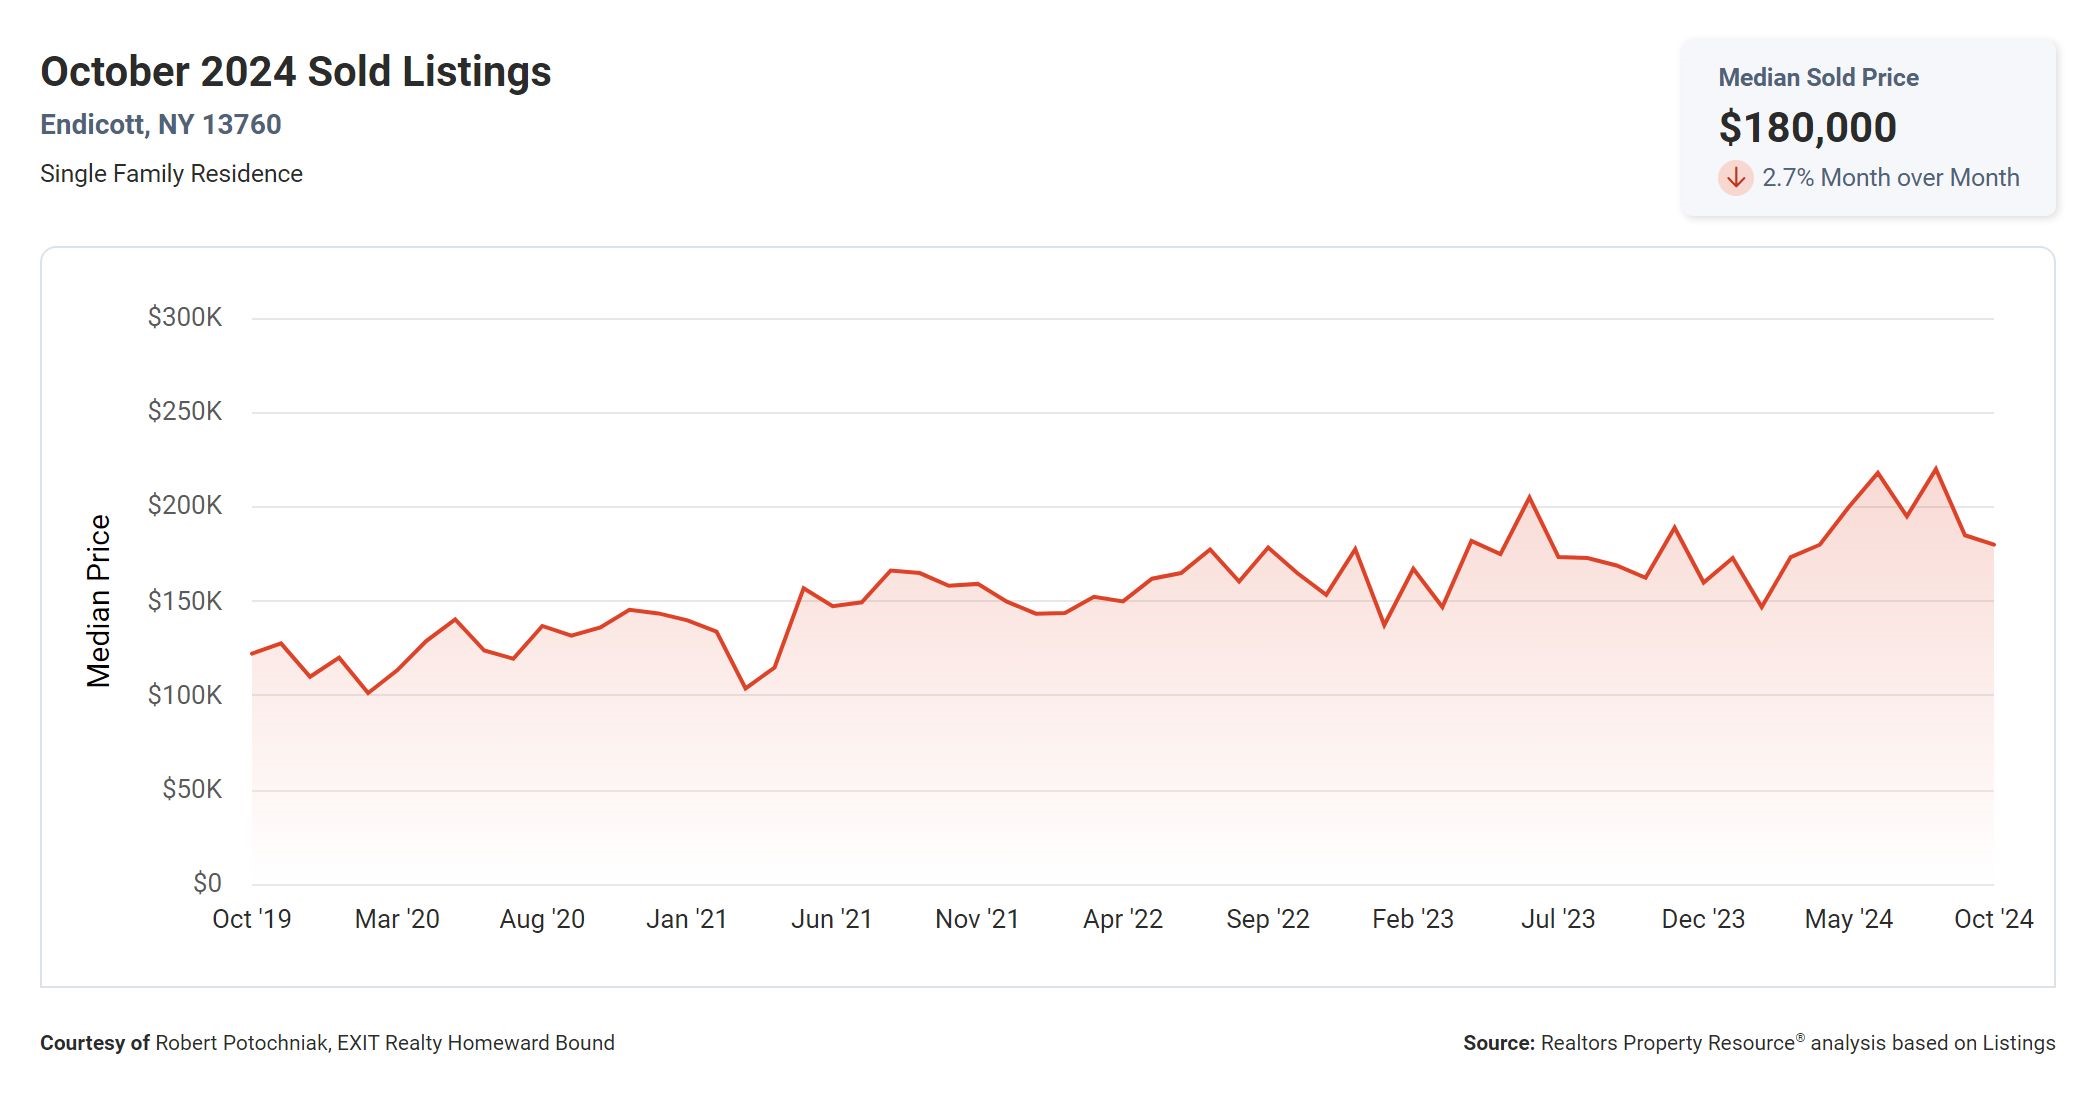
Task: Click the 2.7% Month over Month text
Action: (x=1890, y=178)
